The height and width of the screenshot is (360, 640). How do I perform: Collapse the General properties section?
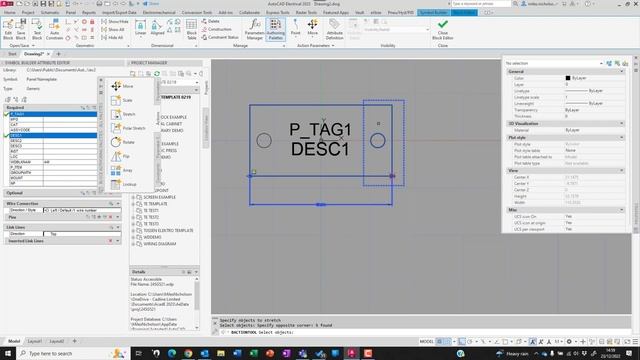(x=622, y=71)
